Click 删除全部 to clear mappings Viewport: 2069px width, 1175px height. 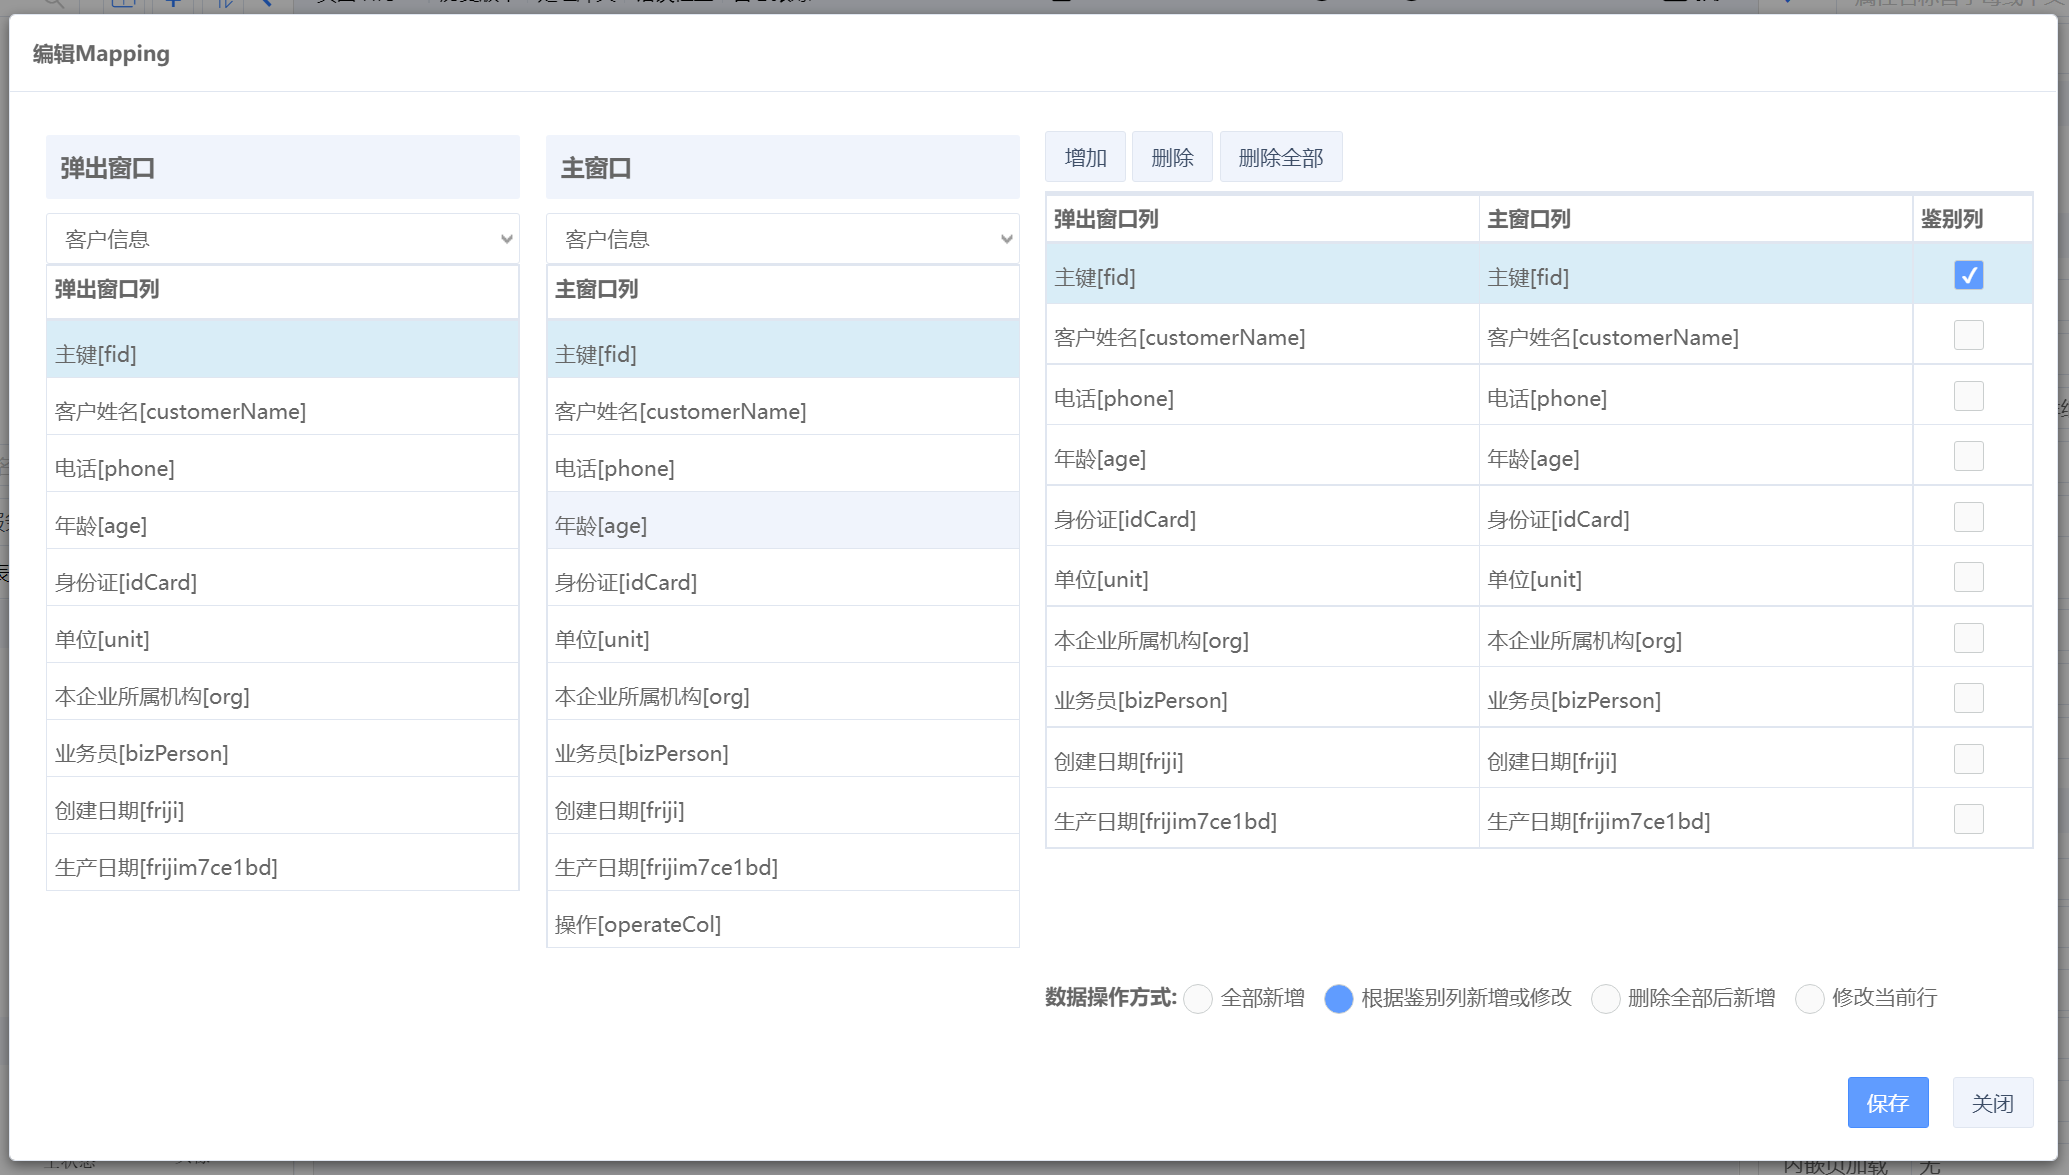pyautogui.click(x=1280, y=157)
